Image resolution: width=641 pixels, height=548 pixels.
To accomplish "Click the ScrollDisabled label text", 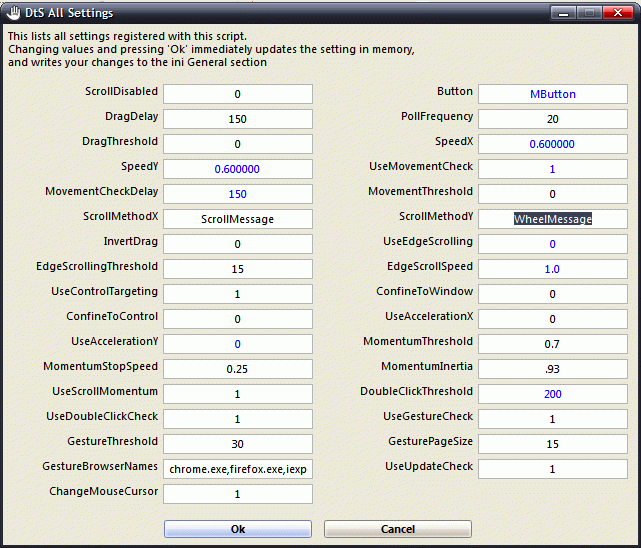I will pos(121,91).
